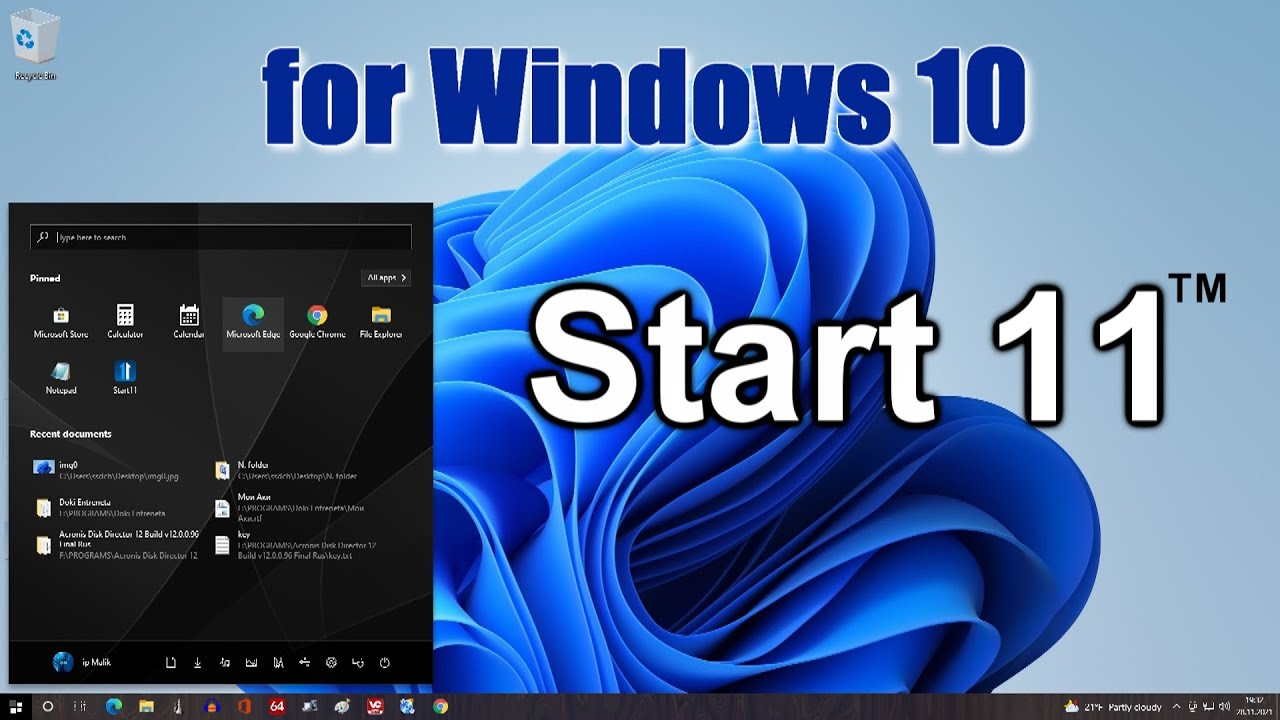Open Start11 pinned app
Screen dimensions: 1280x720
125,378
